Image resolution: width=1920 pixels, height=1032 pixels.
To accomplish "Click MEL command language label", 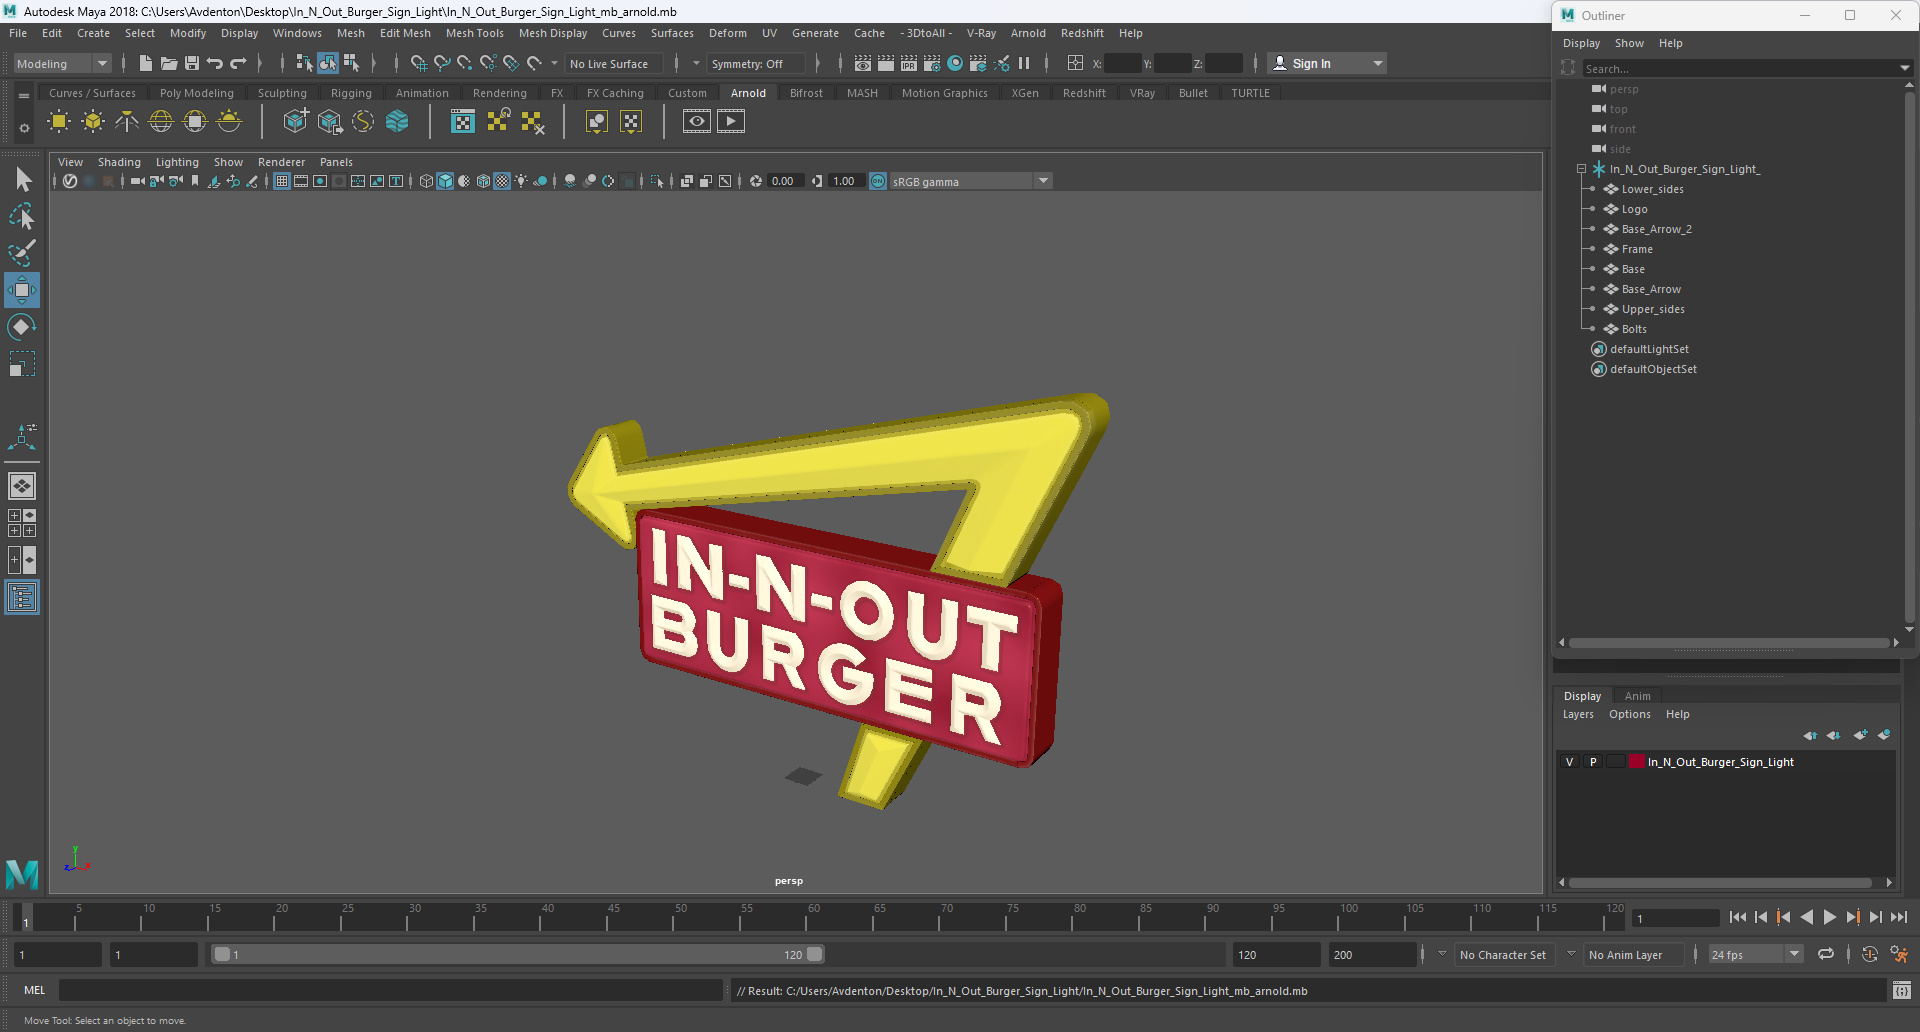I will (35, 990).
